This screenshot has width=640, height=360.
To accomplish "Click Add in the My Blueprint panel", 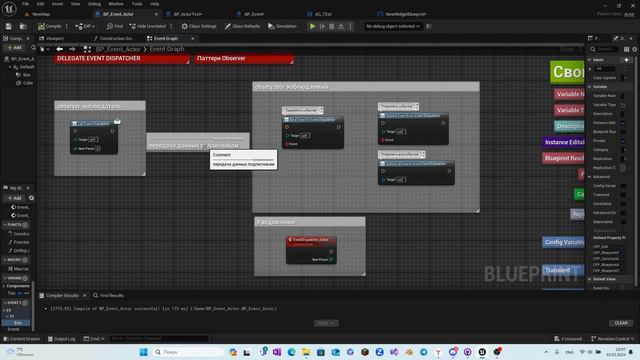I will point(15,198).
